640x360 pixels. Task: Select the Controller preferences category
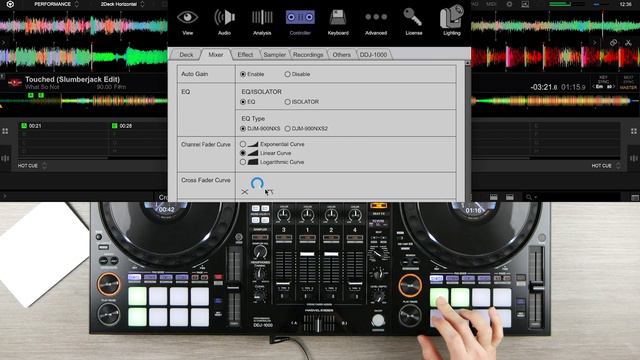[300, 21]
